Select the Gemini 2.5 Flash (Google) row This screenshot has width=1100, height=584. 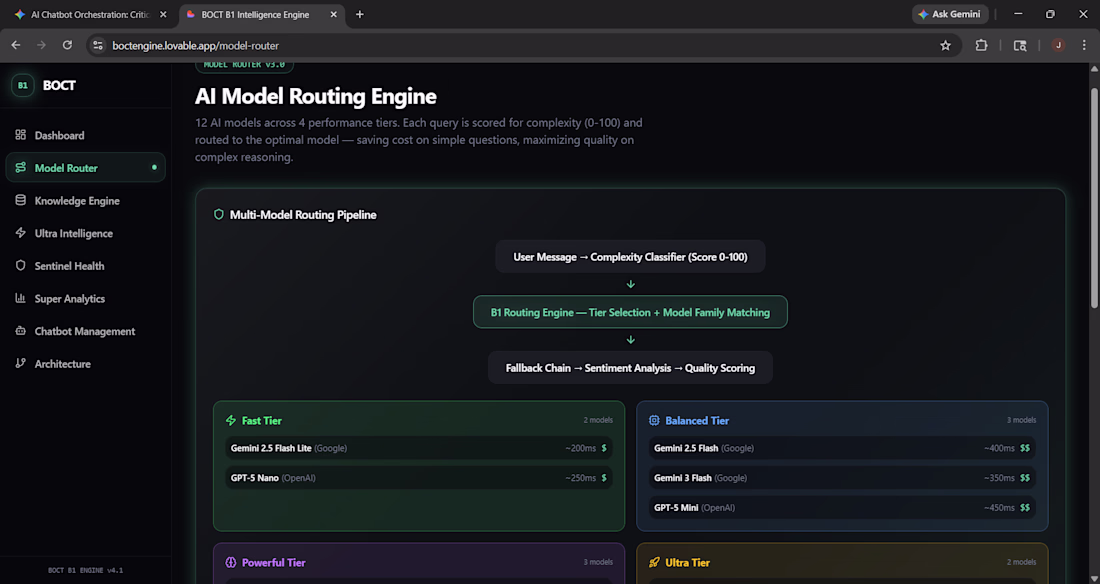(842, 448)
